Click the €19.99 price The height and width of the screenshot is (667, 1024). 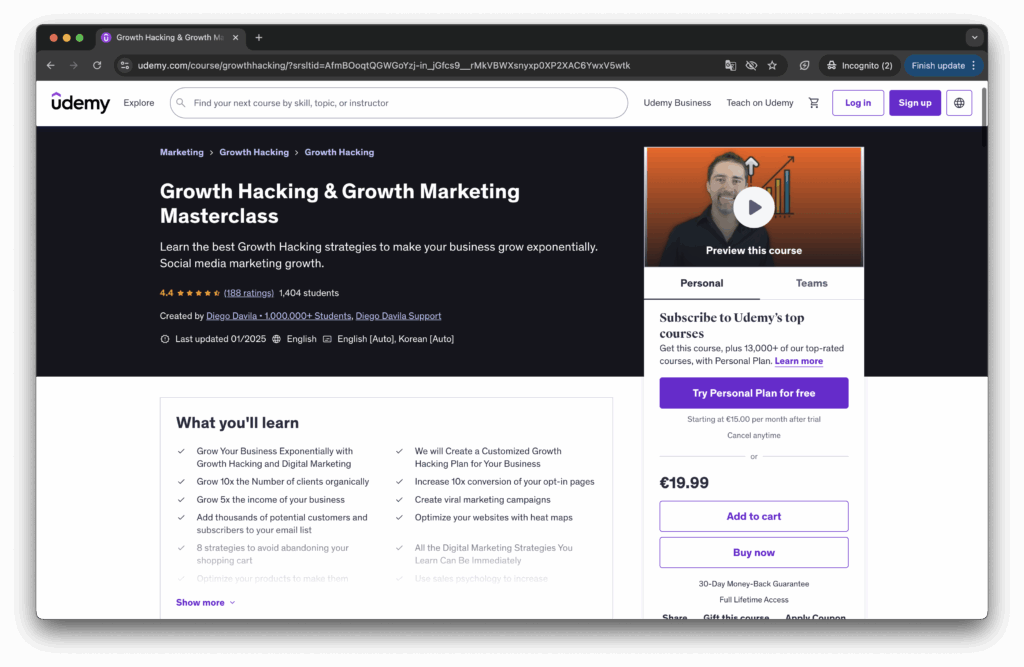pyautogui.click(x=684, y=483)
